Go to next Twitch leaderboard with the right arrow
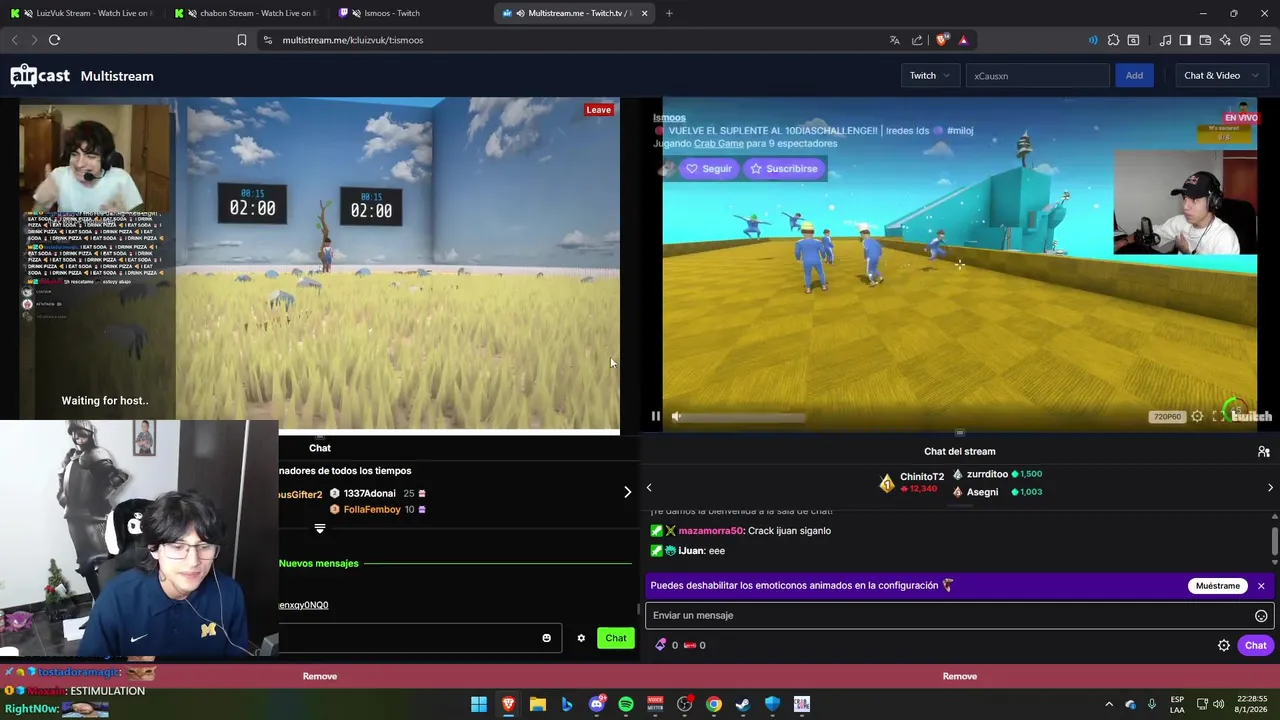1280x720 pixels. pos(1270,488)
